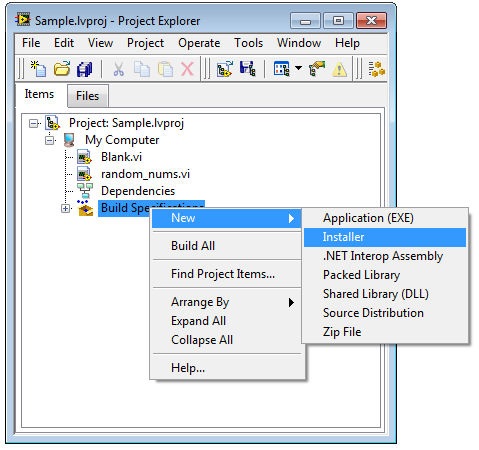The image size is (479, 450).
Task: Click the New Project toolbar icon
Action: coord(38,69)
